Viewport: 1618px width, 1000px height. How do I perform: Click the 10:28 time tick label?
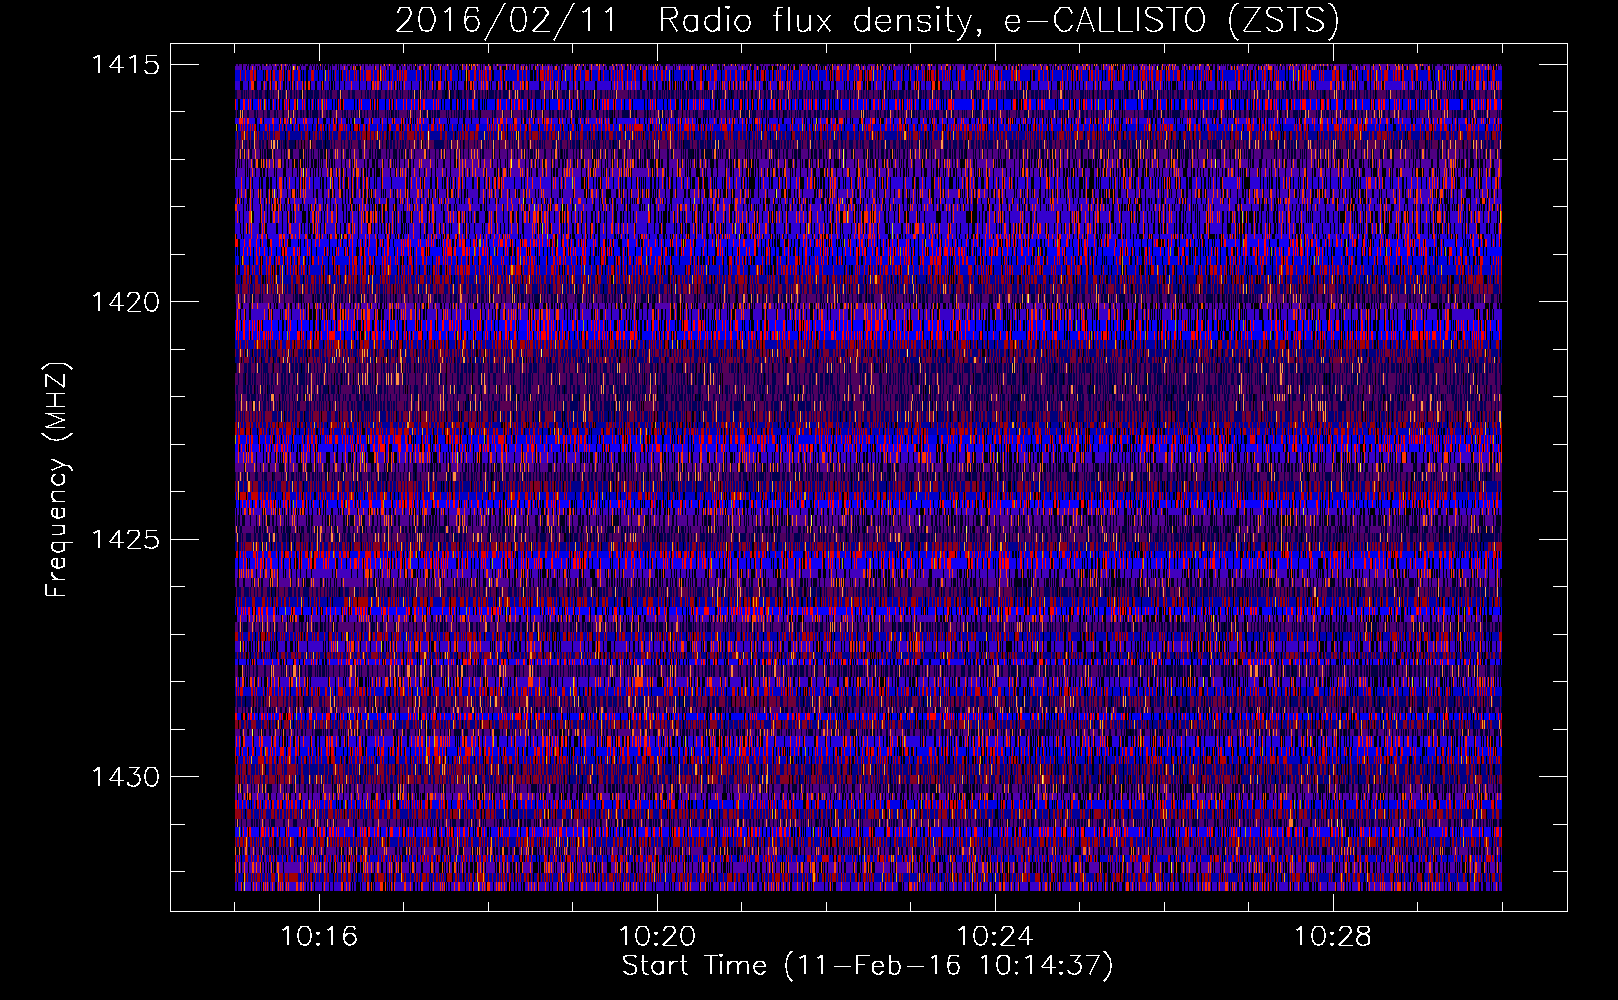click(x=1333, y=937)
